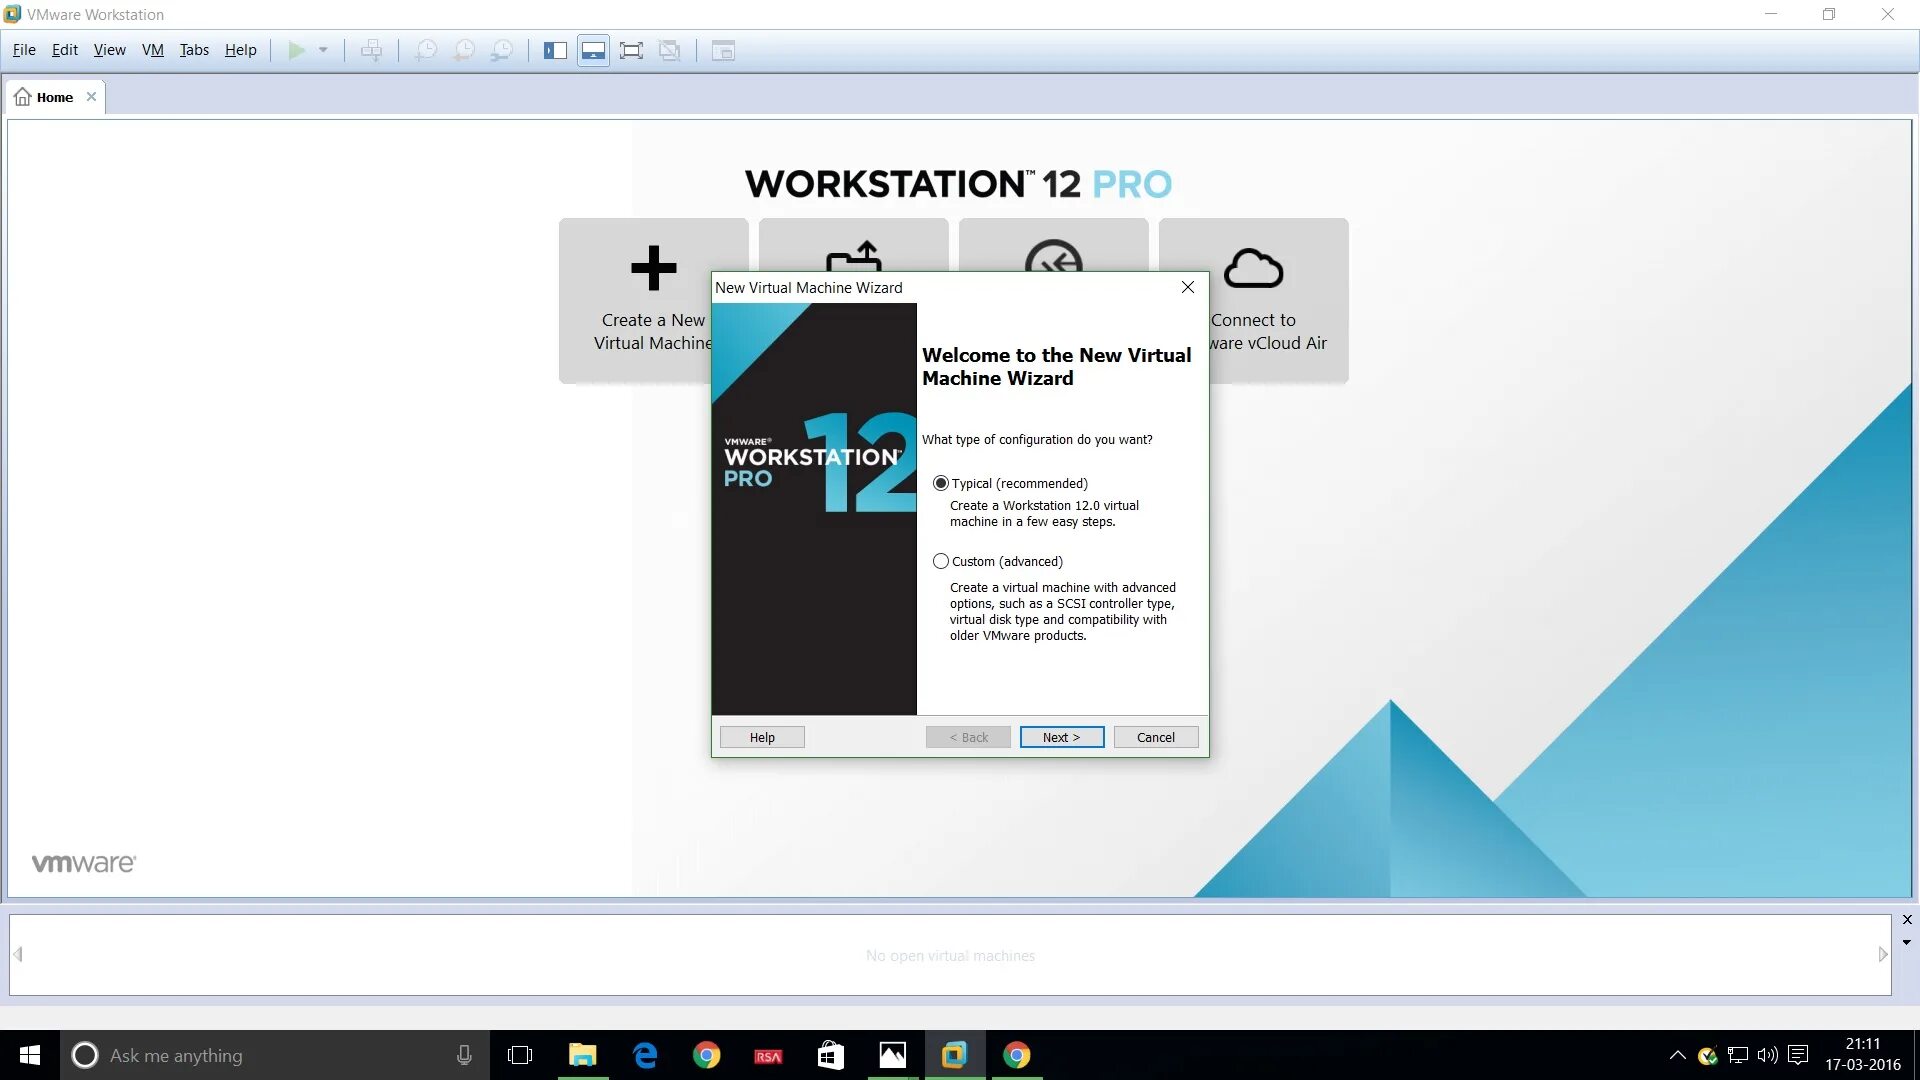The image size is (1920, 1080).
Task: Enter full screen mode icon
Action: 631,50
